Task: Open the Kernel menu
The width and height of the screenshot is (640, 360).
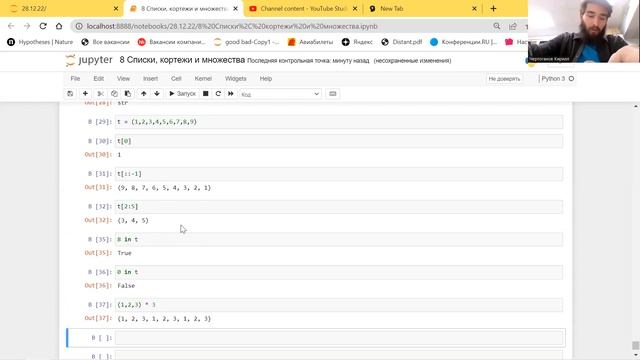Action: 203,79
